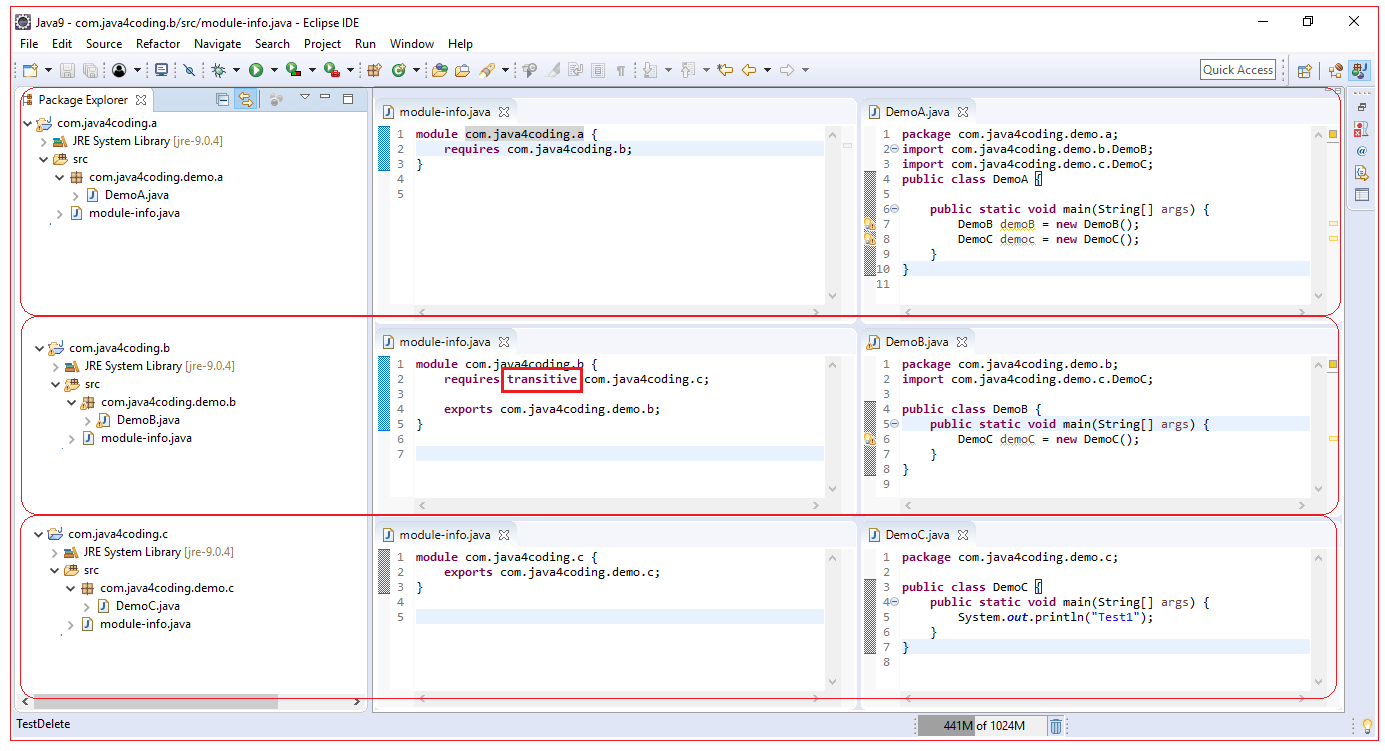The image size is (1385, 751).
Task: Toggle Link with Editor in Package Explorer
Action: 245,100
